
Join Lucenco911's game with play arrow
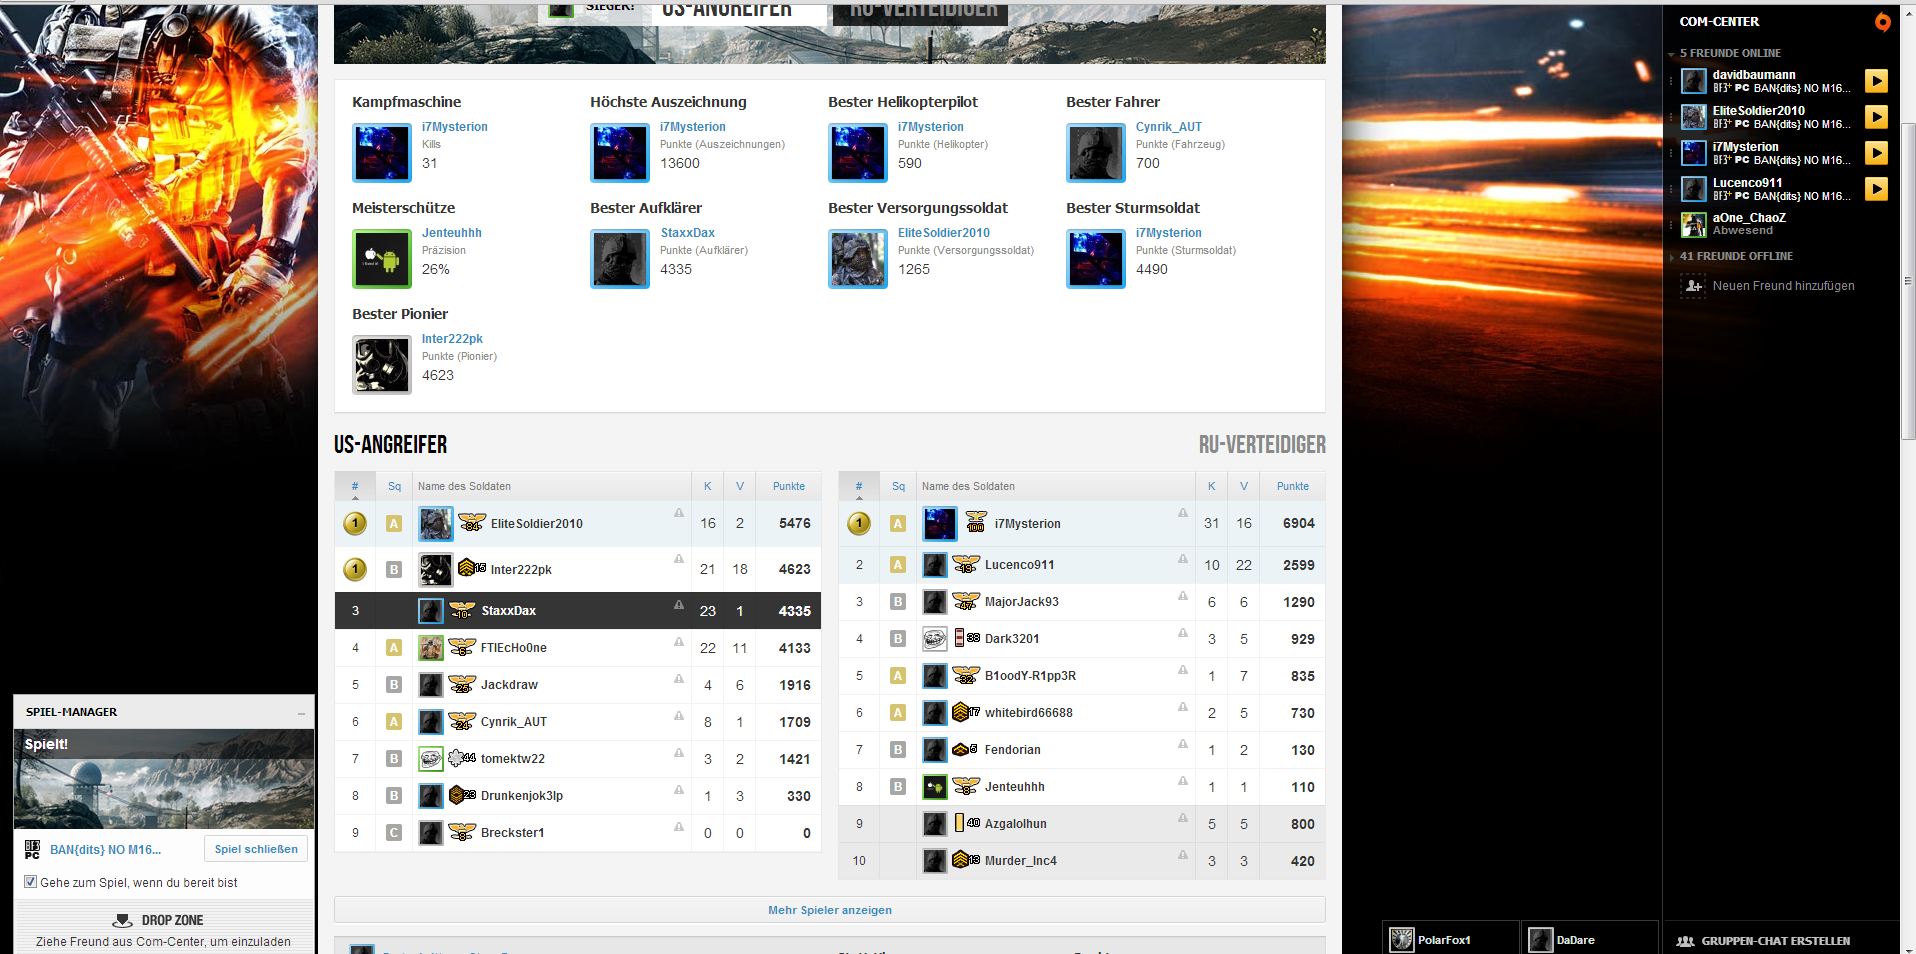[x=1876, y=189]
